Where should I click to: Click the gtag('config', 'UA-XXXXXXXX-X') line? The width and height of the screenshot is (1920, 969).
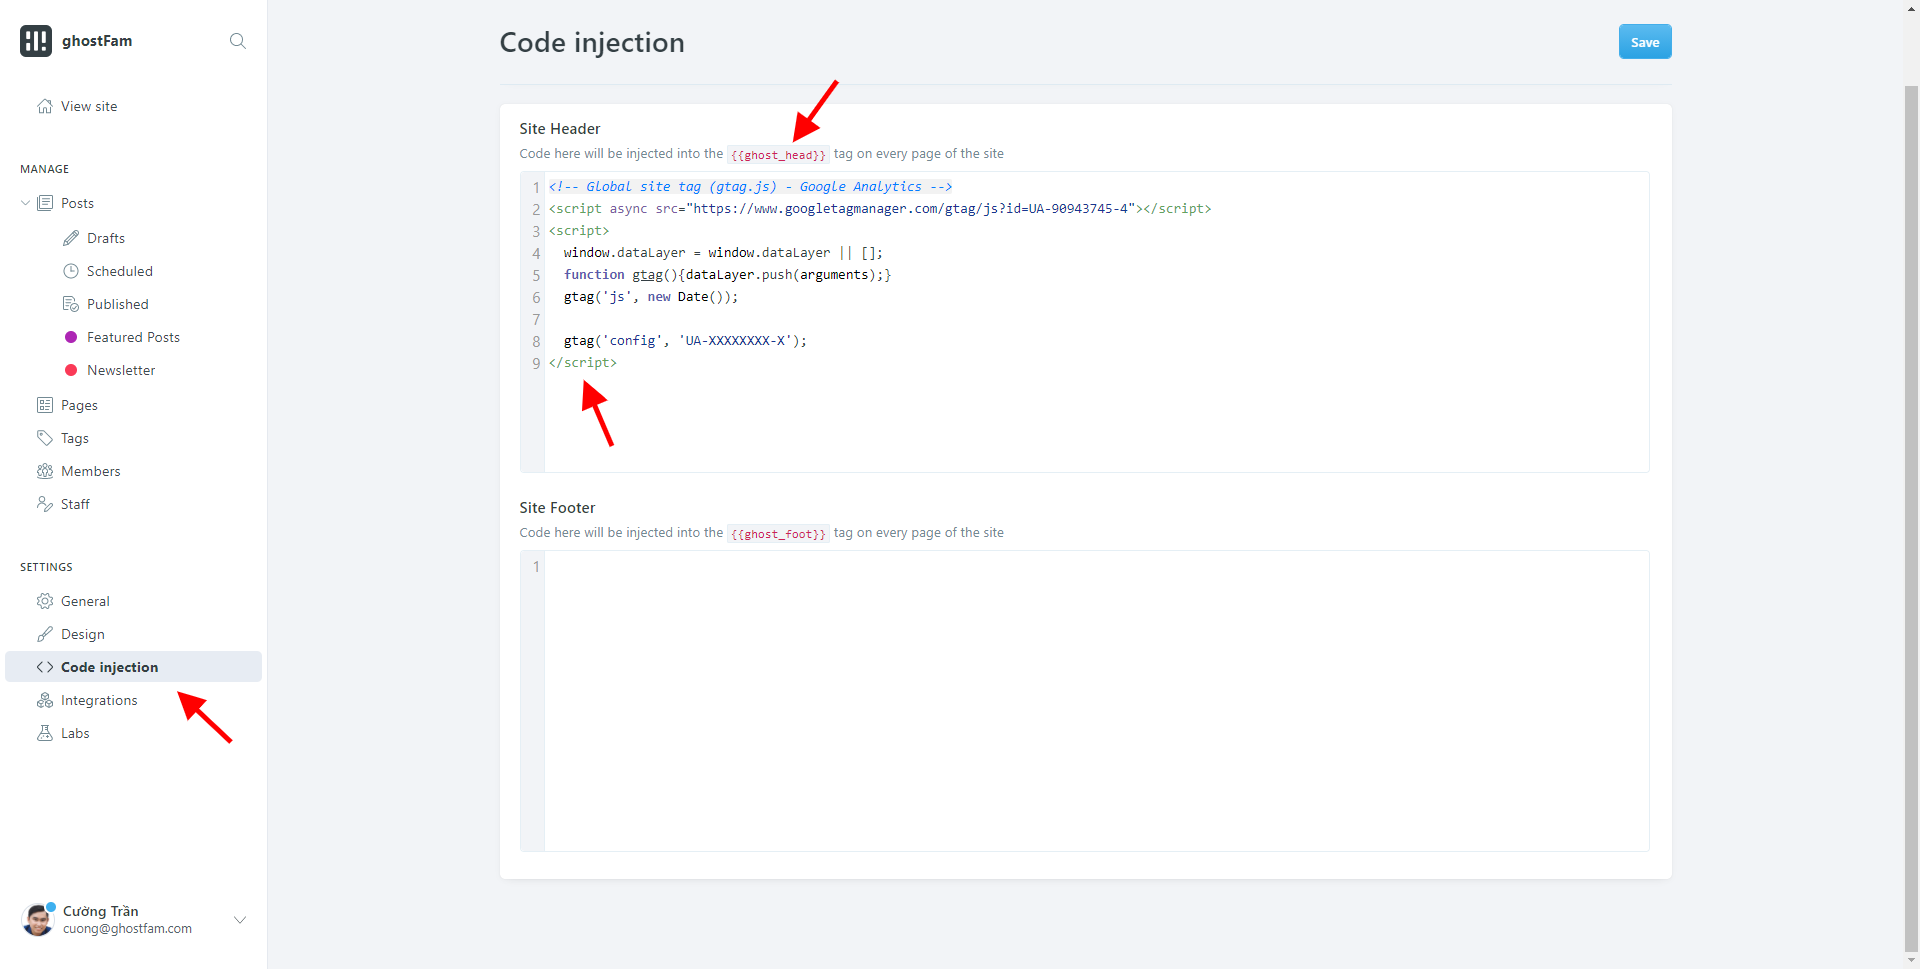pyautogui.click(x=685, y=341)
